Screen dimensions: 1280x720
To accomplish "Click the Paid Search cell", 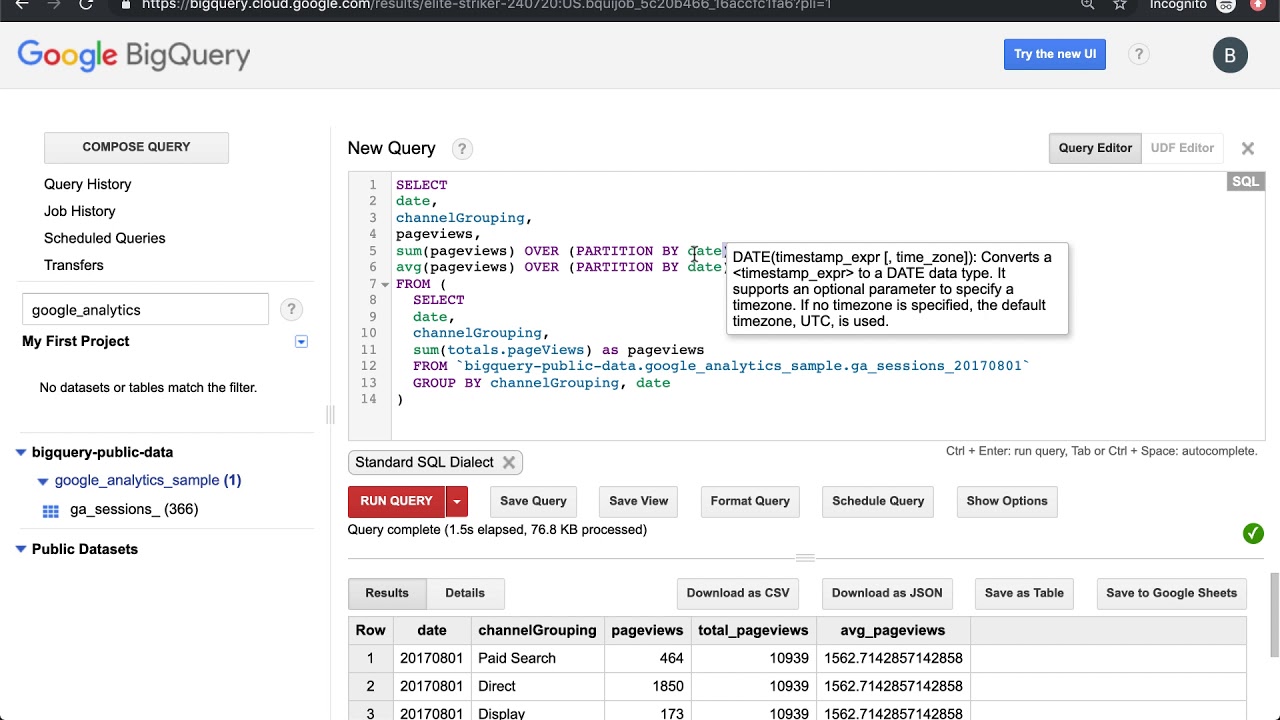I will (537, 659).
